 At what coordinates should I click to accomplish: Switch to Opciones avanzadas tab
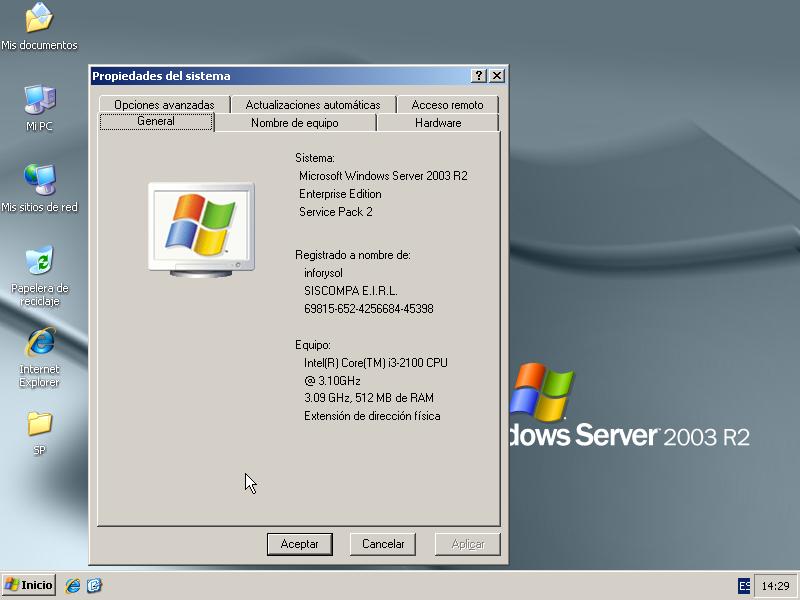point(164,105)
